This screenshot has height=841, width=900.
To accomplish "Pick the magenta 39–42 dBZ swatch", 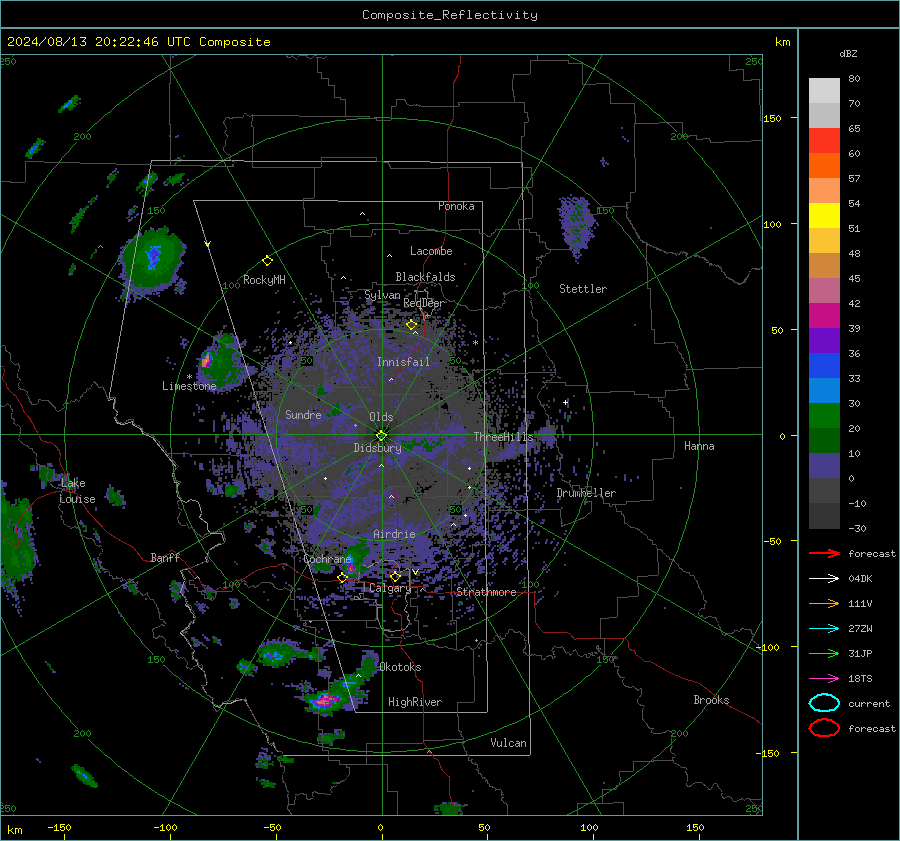I will point(824,315).
